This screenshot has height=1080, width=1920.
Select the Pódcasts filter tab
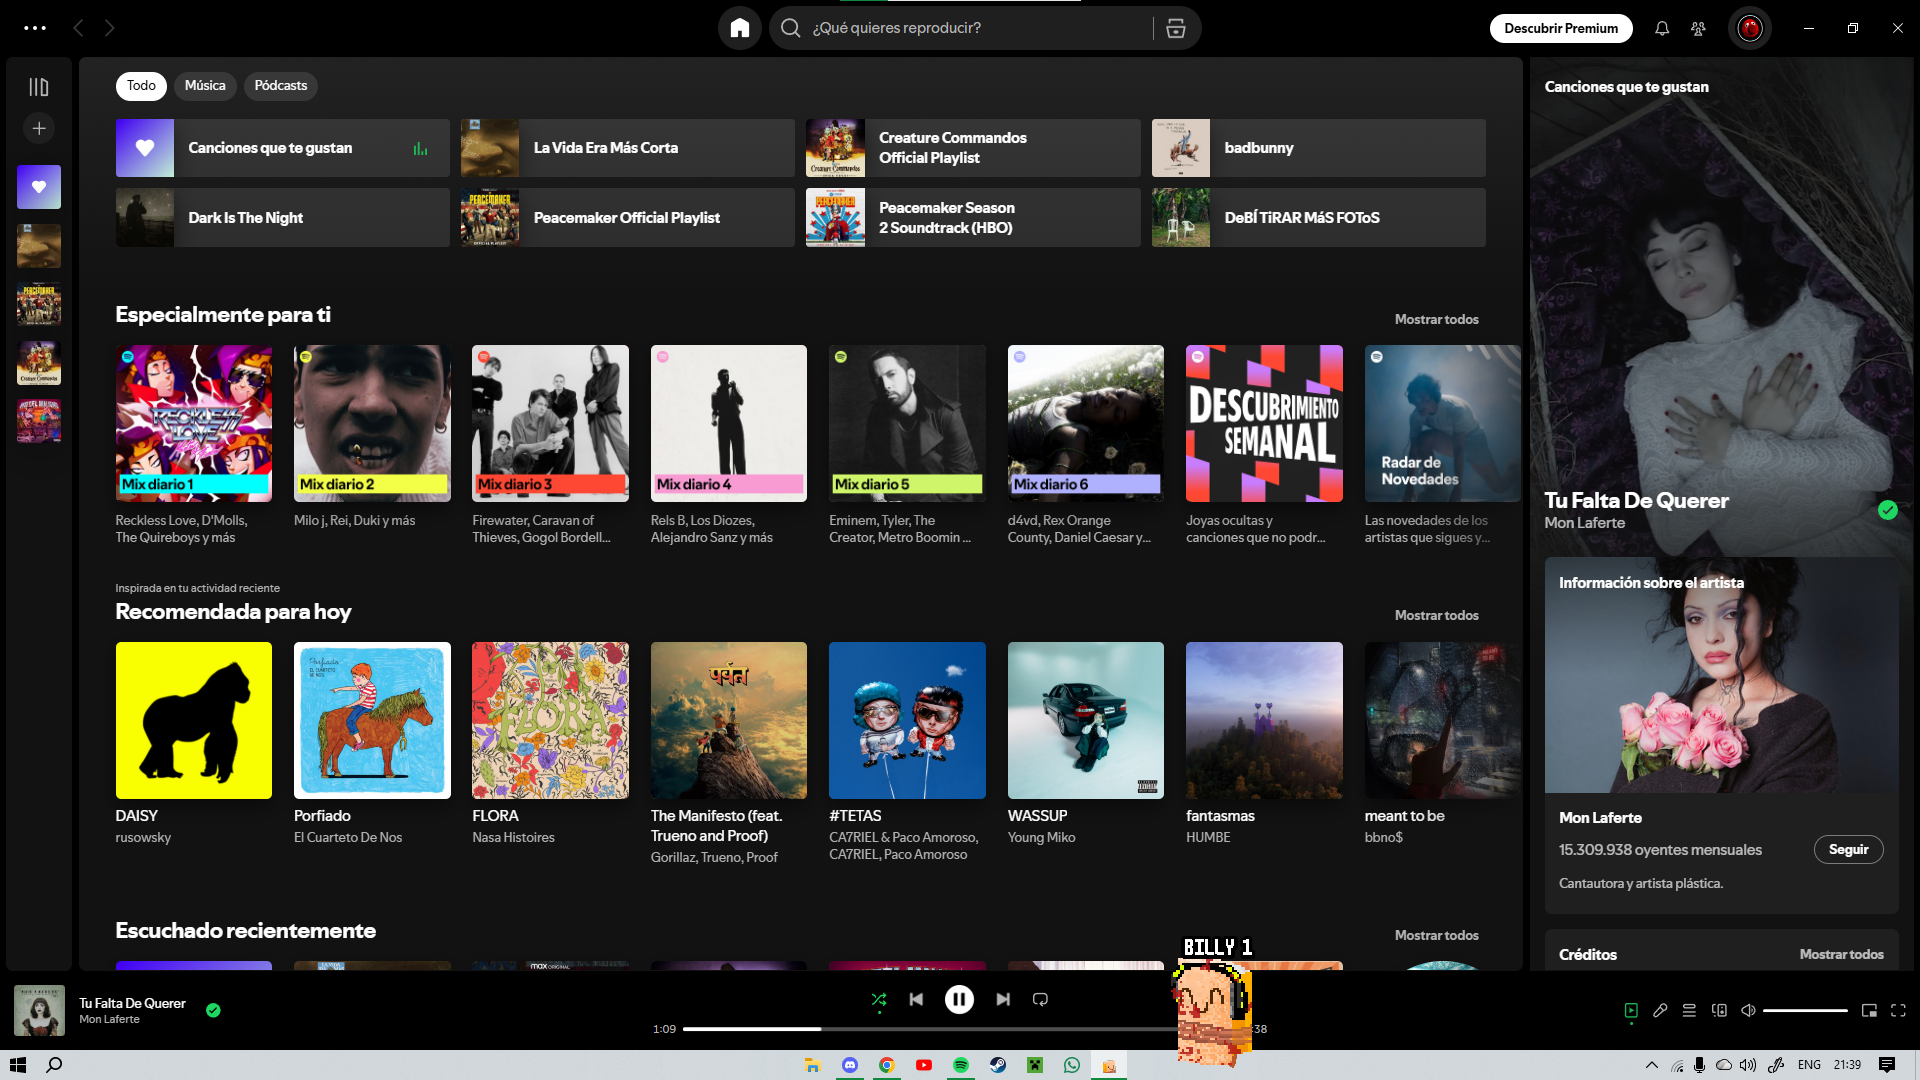click(280, 86)
